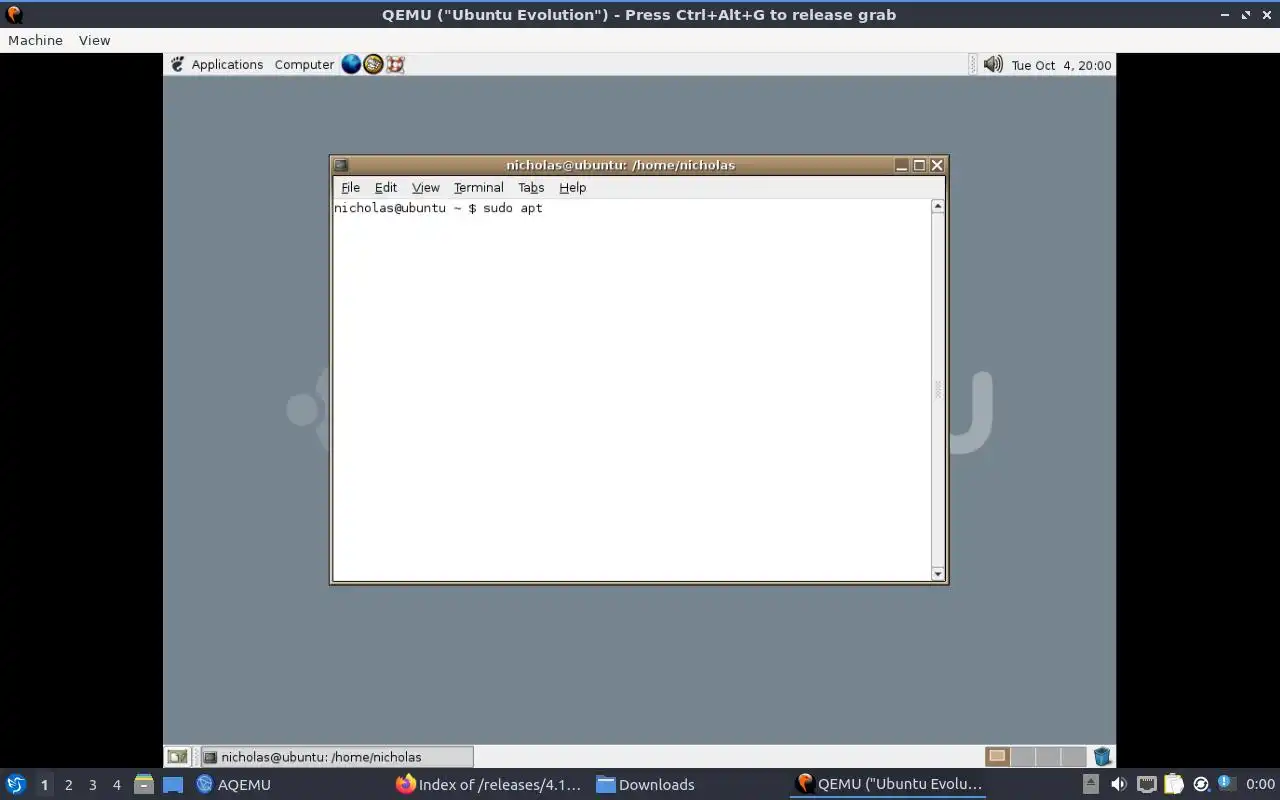Open the terminal Tabs menu

tap(531, 187)
